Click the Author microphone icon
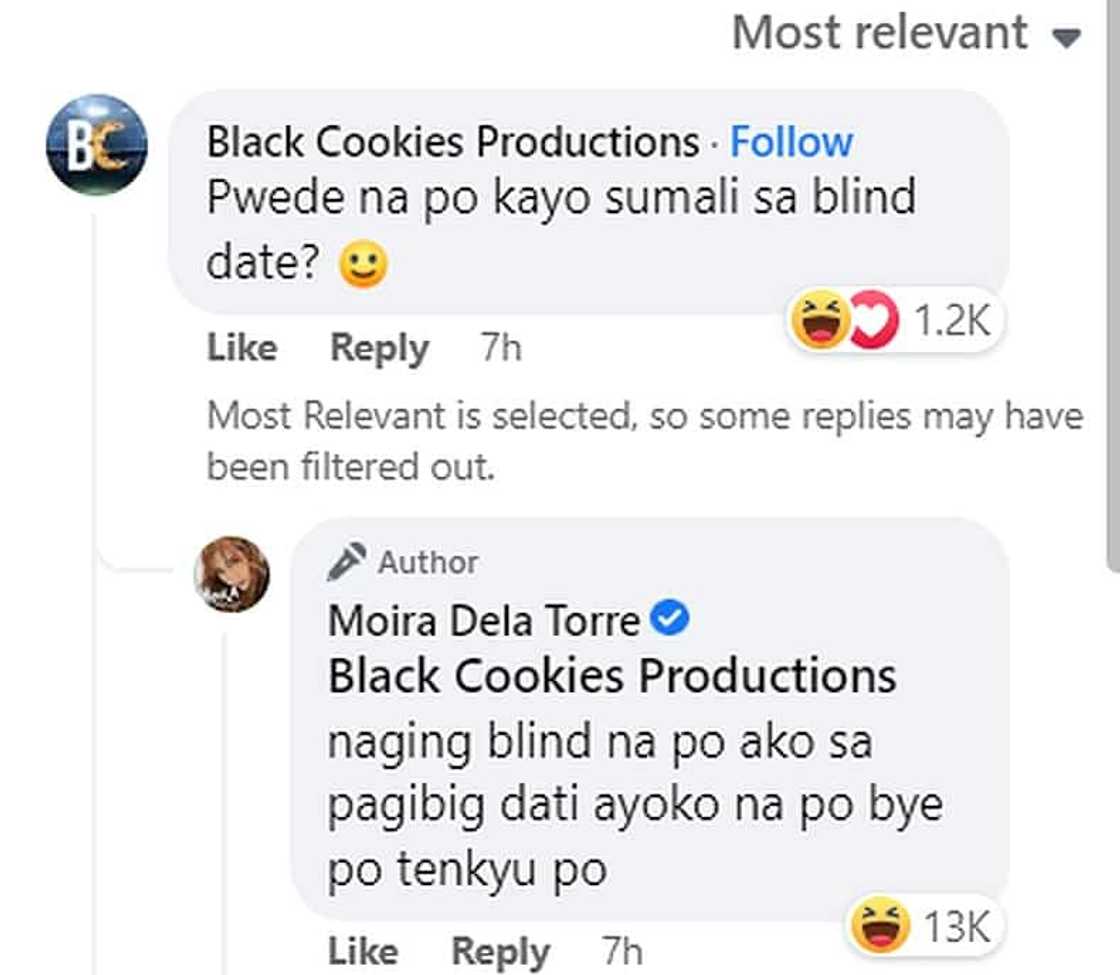The height and width of the screenshot is (975, 1120). point(346,563)
